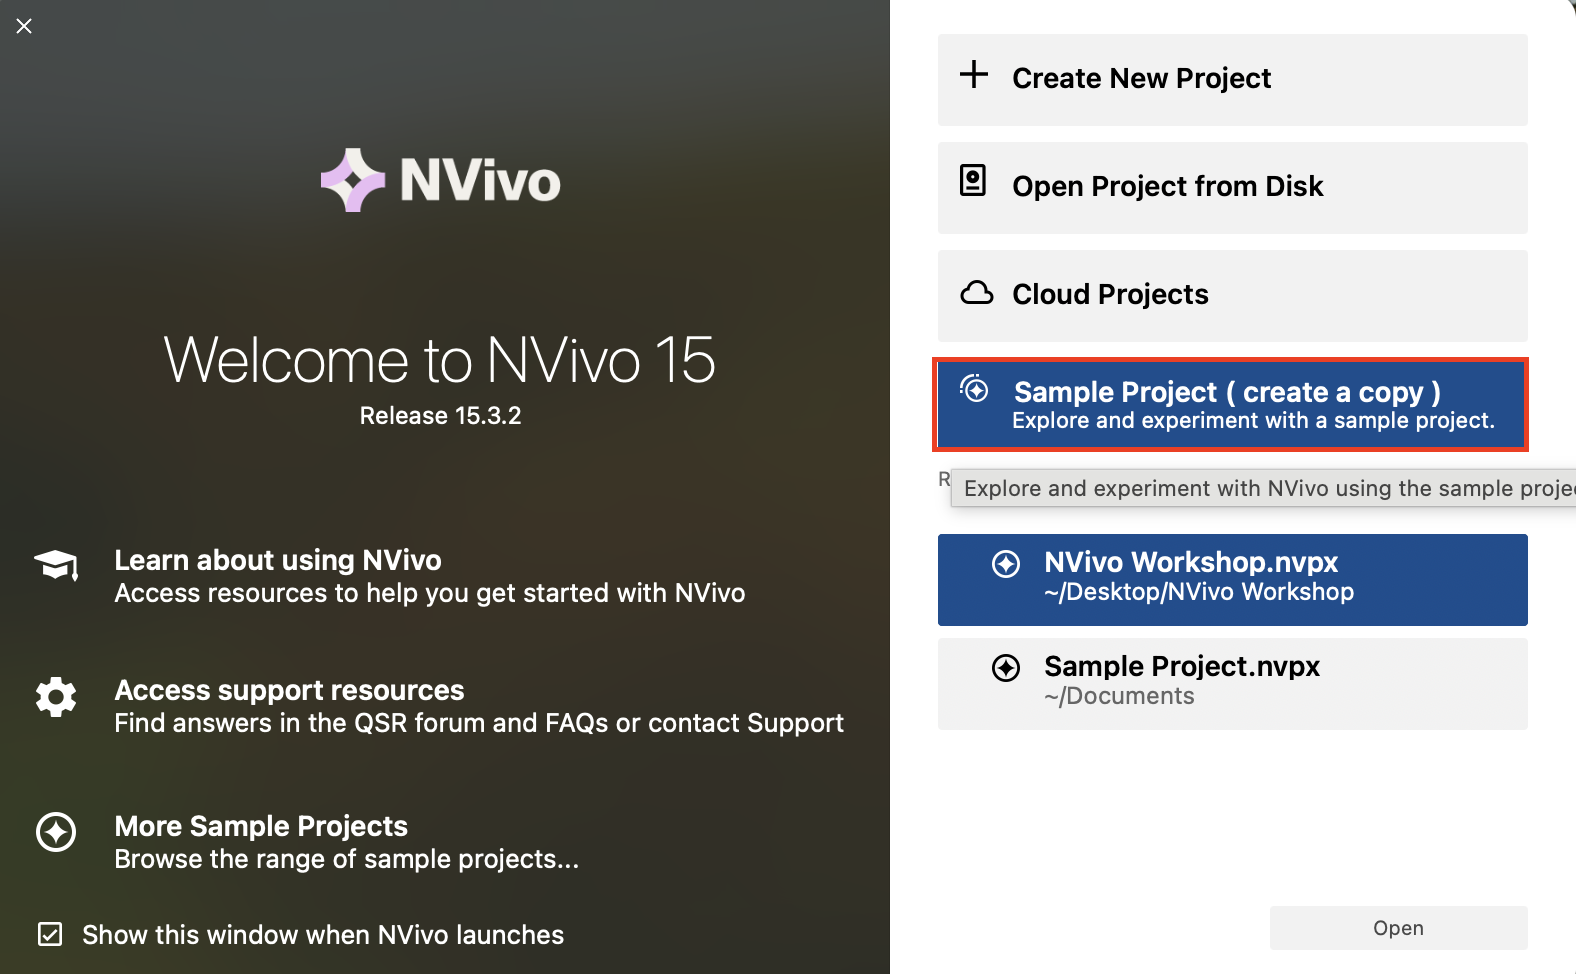Click the Open button

coord(1398,928)
